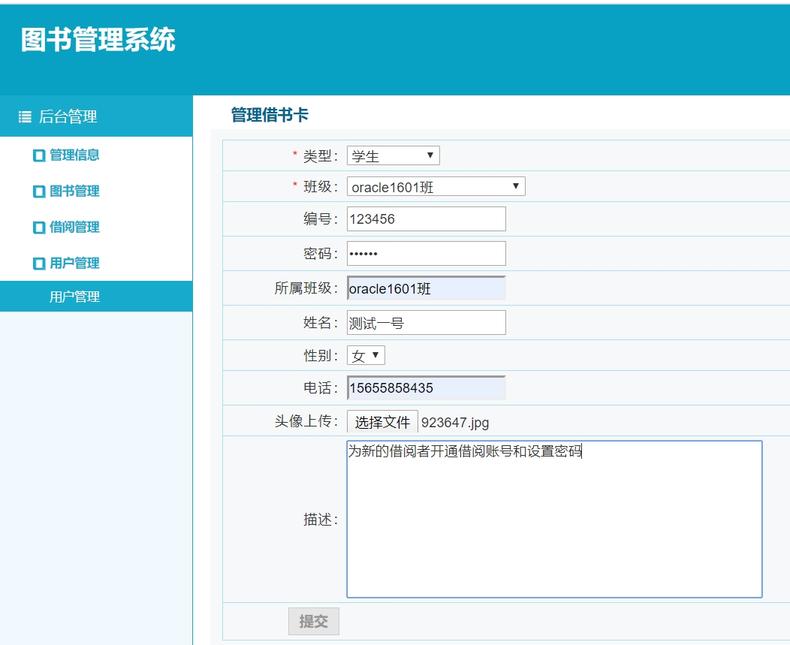Click the square icon next to 管理信息
The width and height of the screenshot is (790, 645).
click(x=39, y=155)
